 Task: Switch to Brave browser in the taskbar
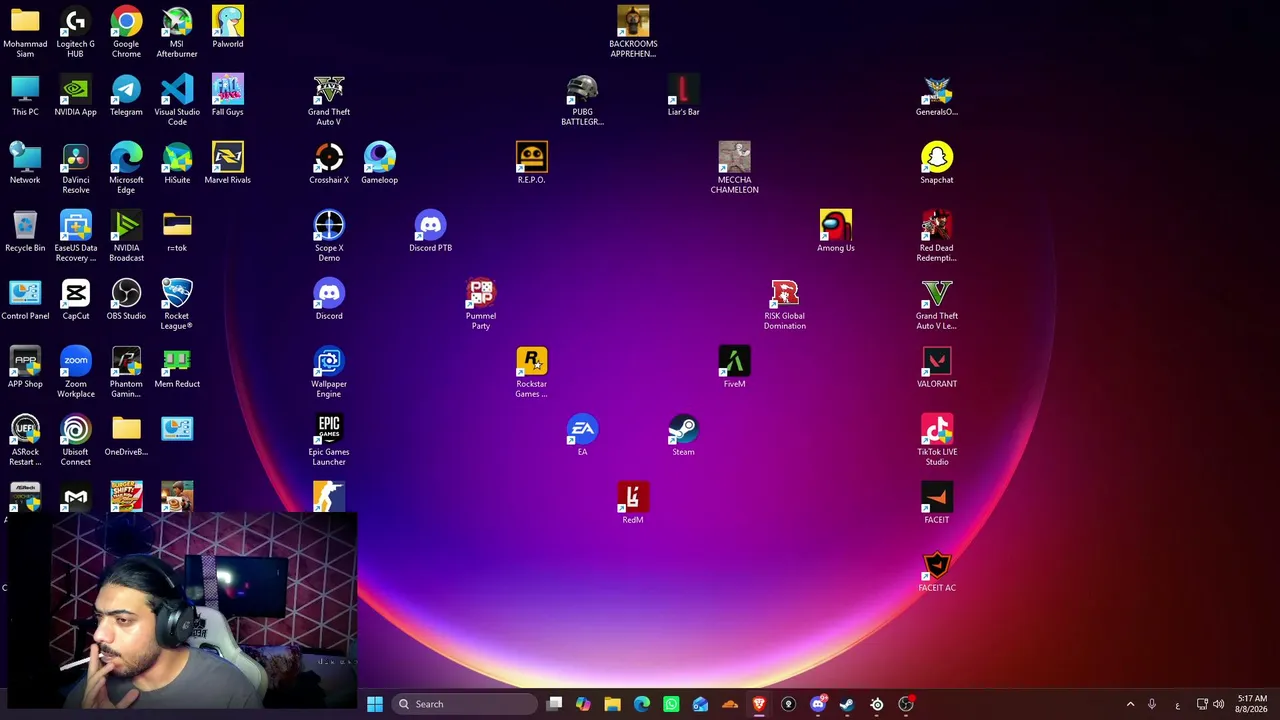[759, 704]
